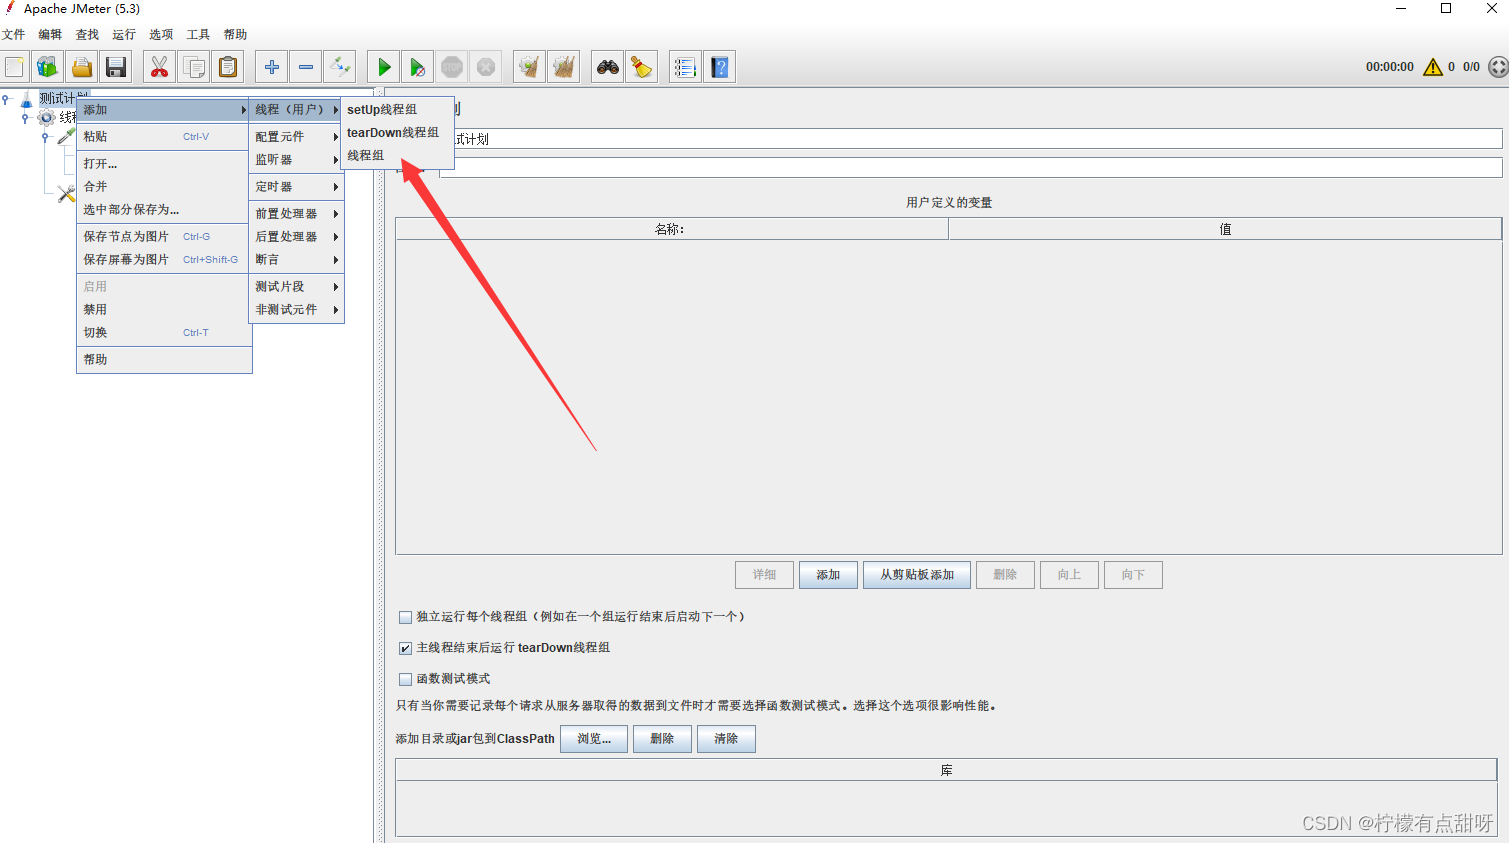Click the remote engine status icon
The height and width of the screenshot is (843, 1509).
(1498, 67)
